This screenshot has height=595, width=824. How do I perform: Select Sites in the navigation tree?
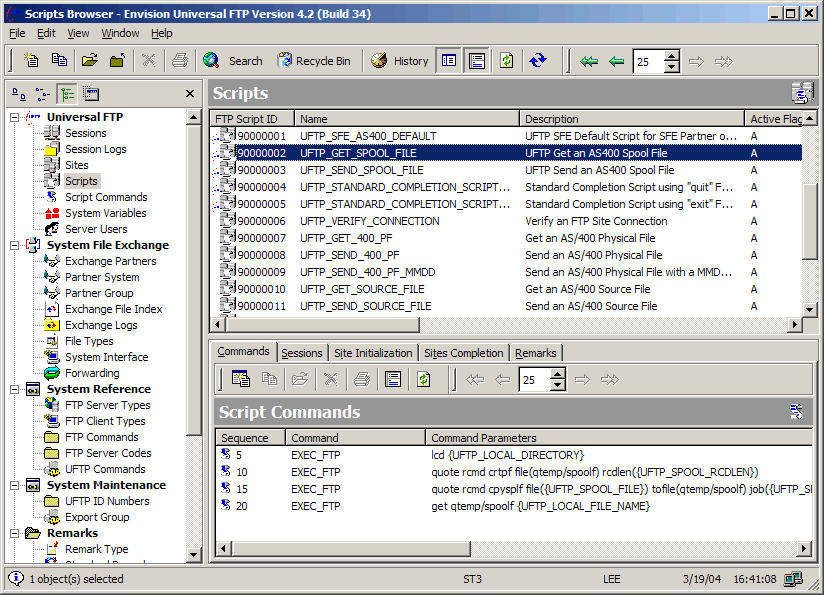(x=76, y=165)
